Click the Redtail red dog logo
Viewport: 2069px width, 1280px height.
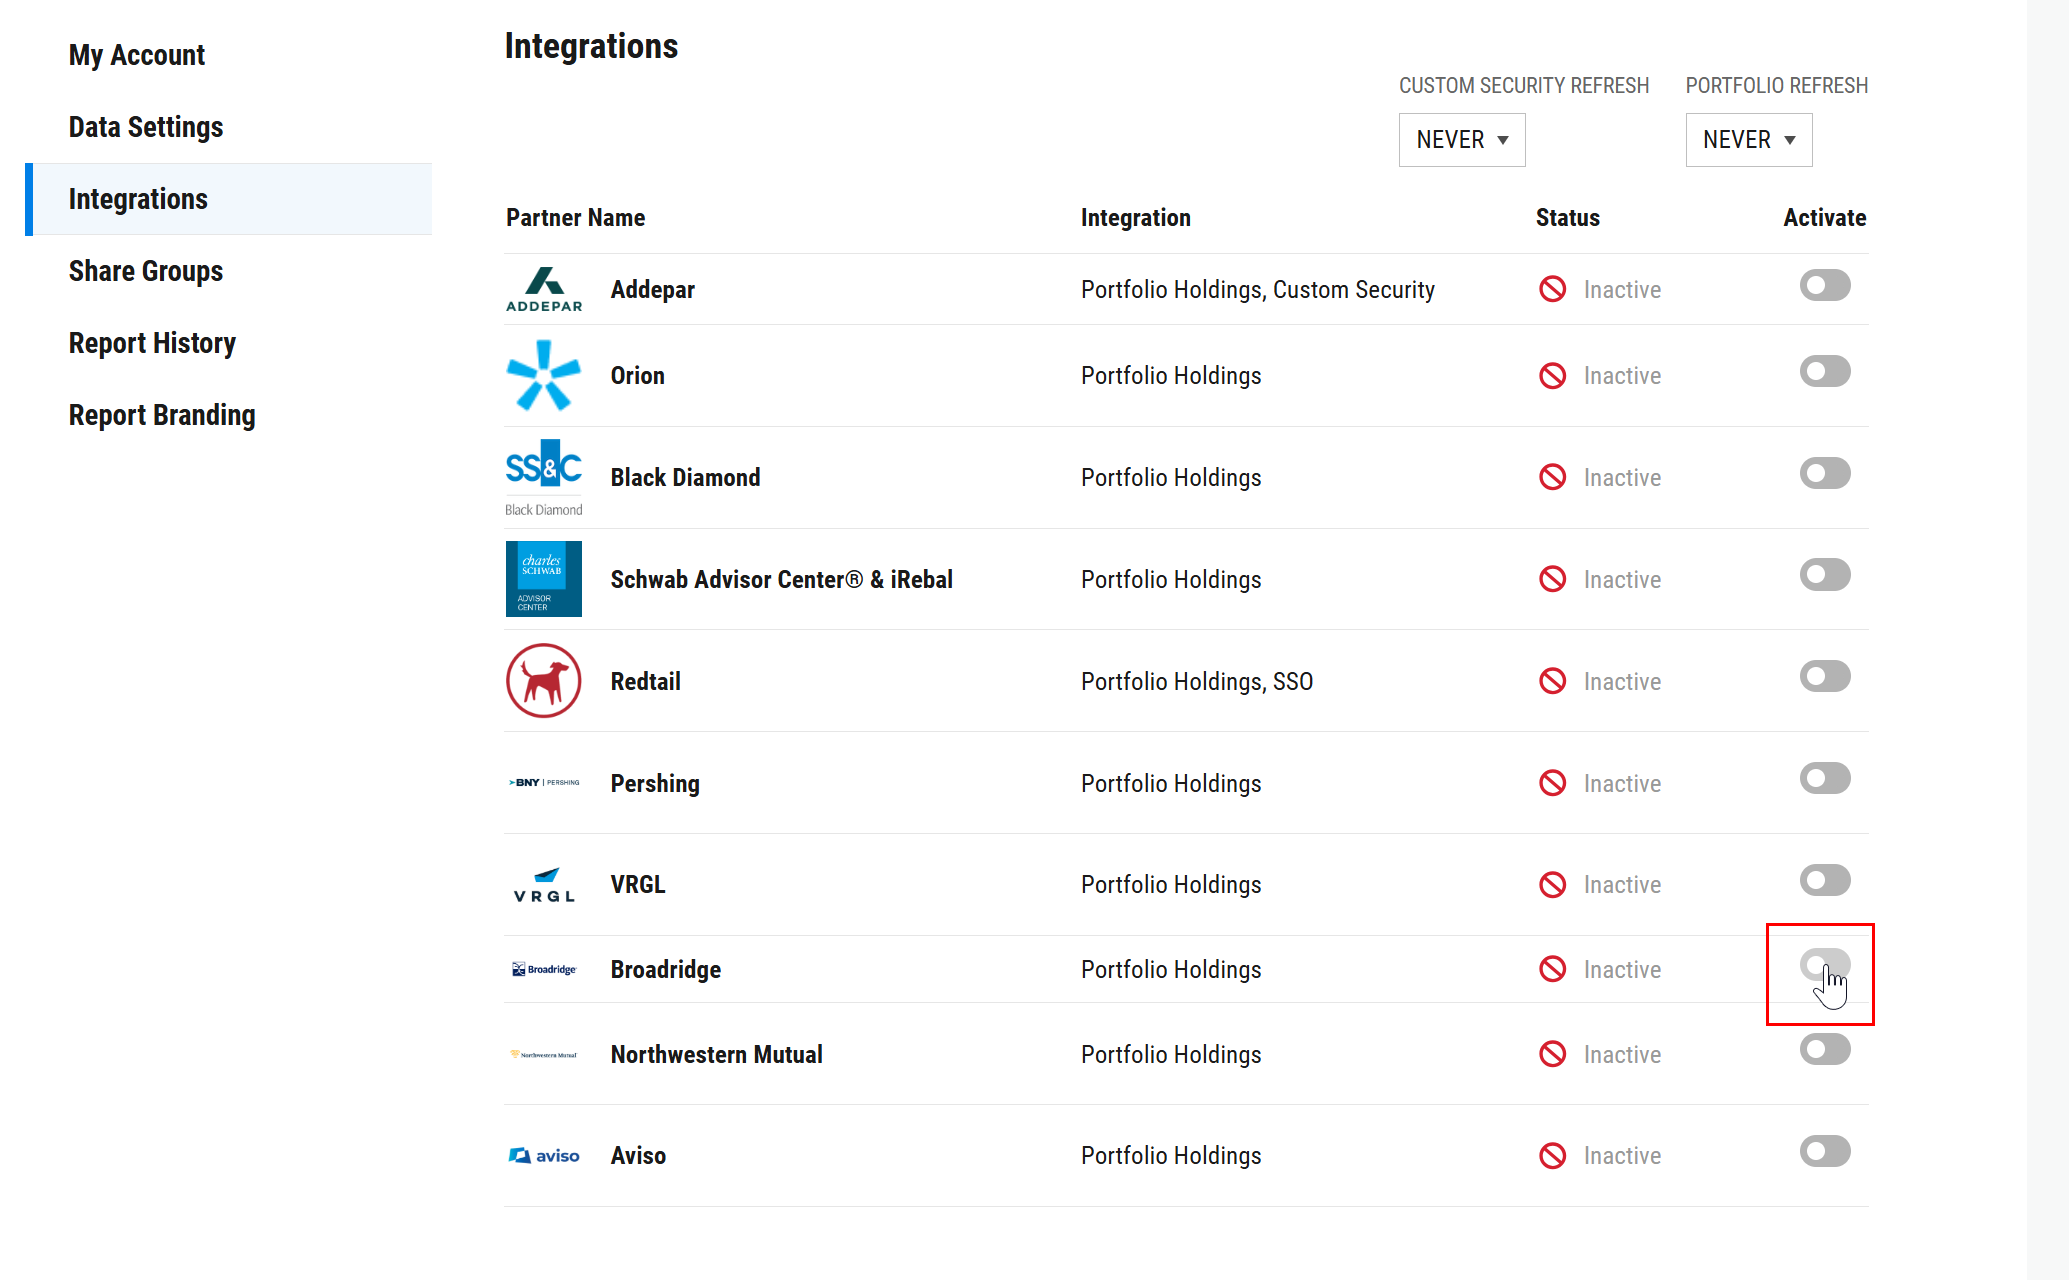coord(544,681)
